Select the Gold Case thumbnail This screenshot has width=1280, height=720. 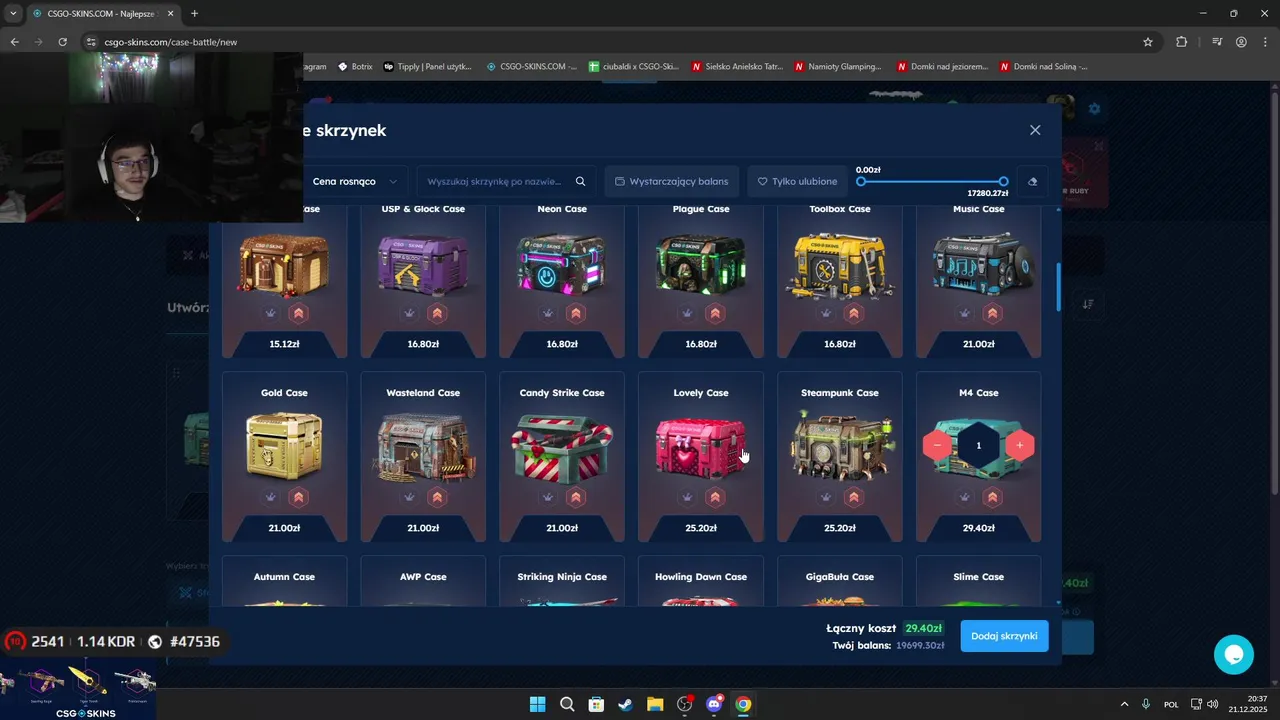click(x=284, y=446)
